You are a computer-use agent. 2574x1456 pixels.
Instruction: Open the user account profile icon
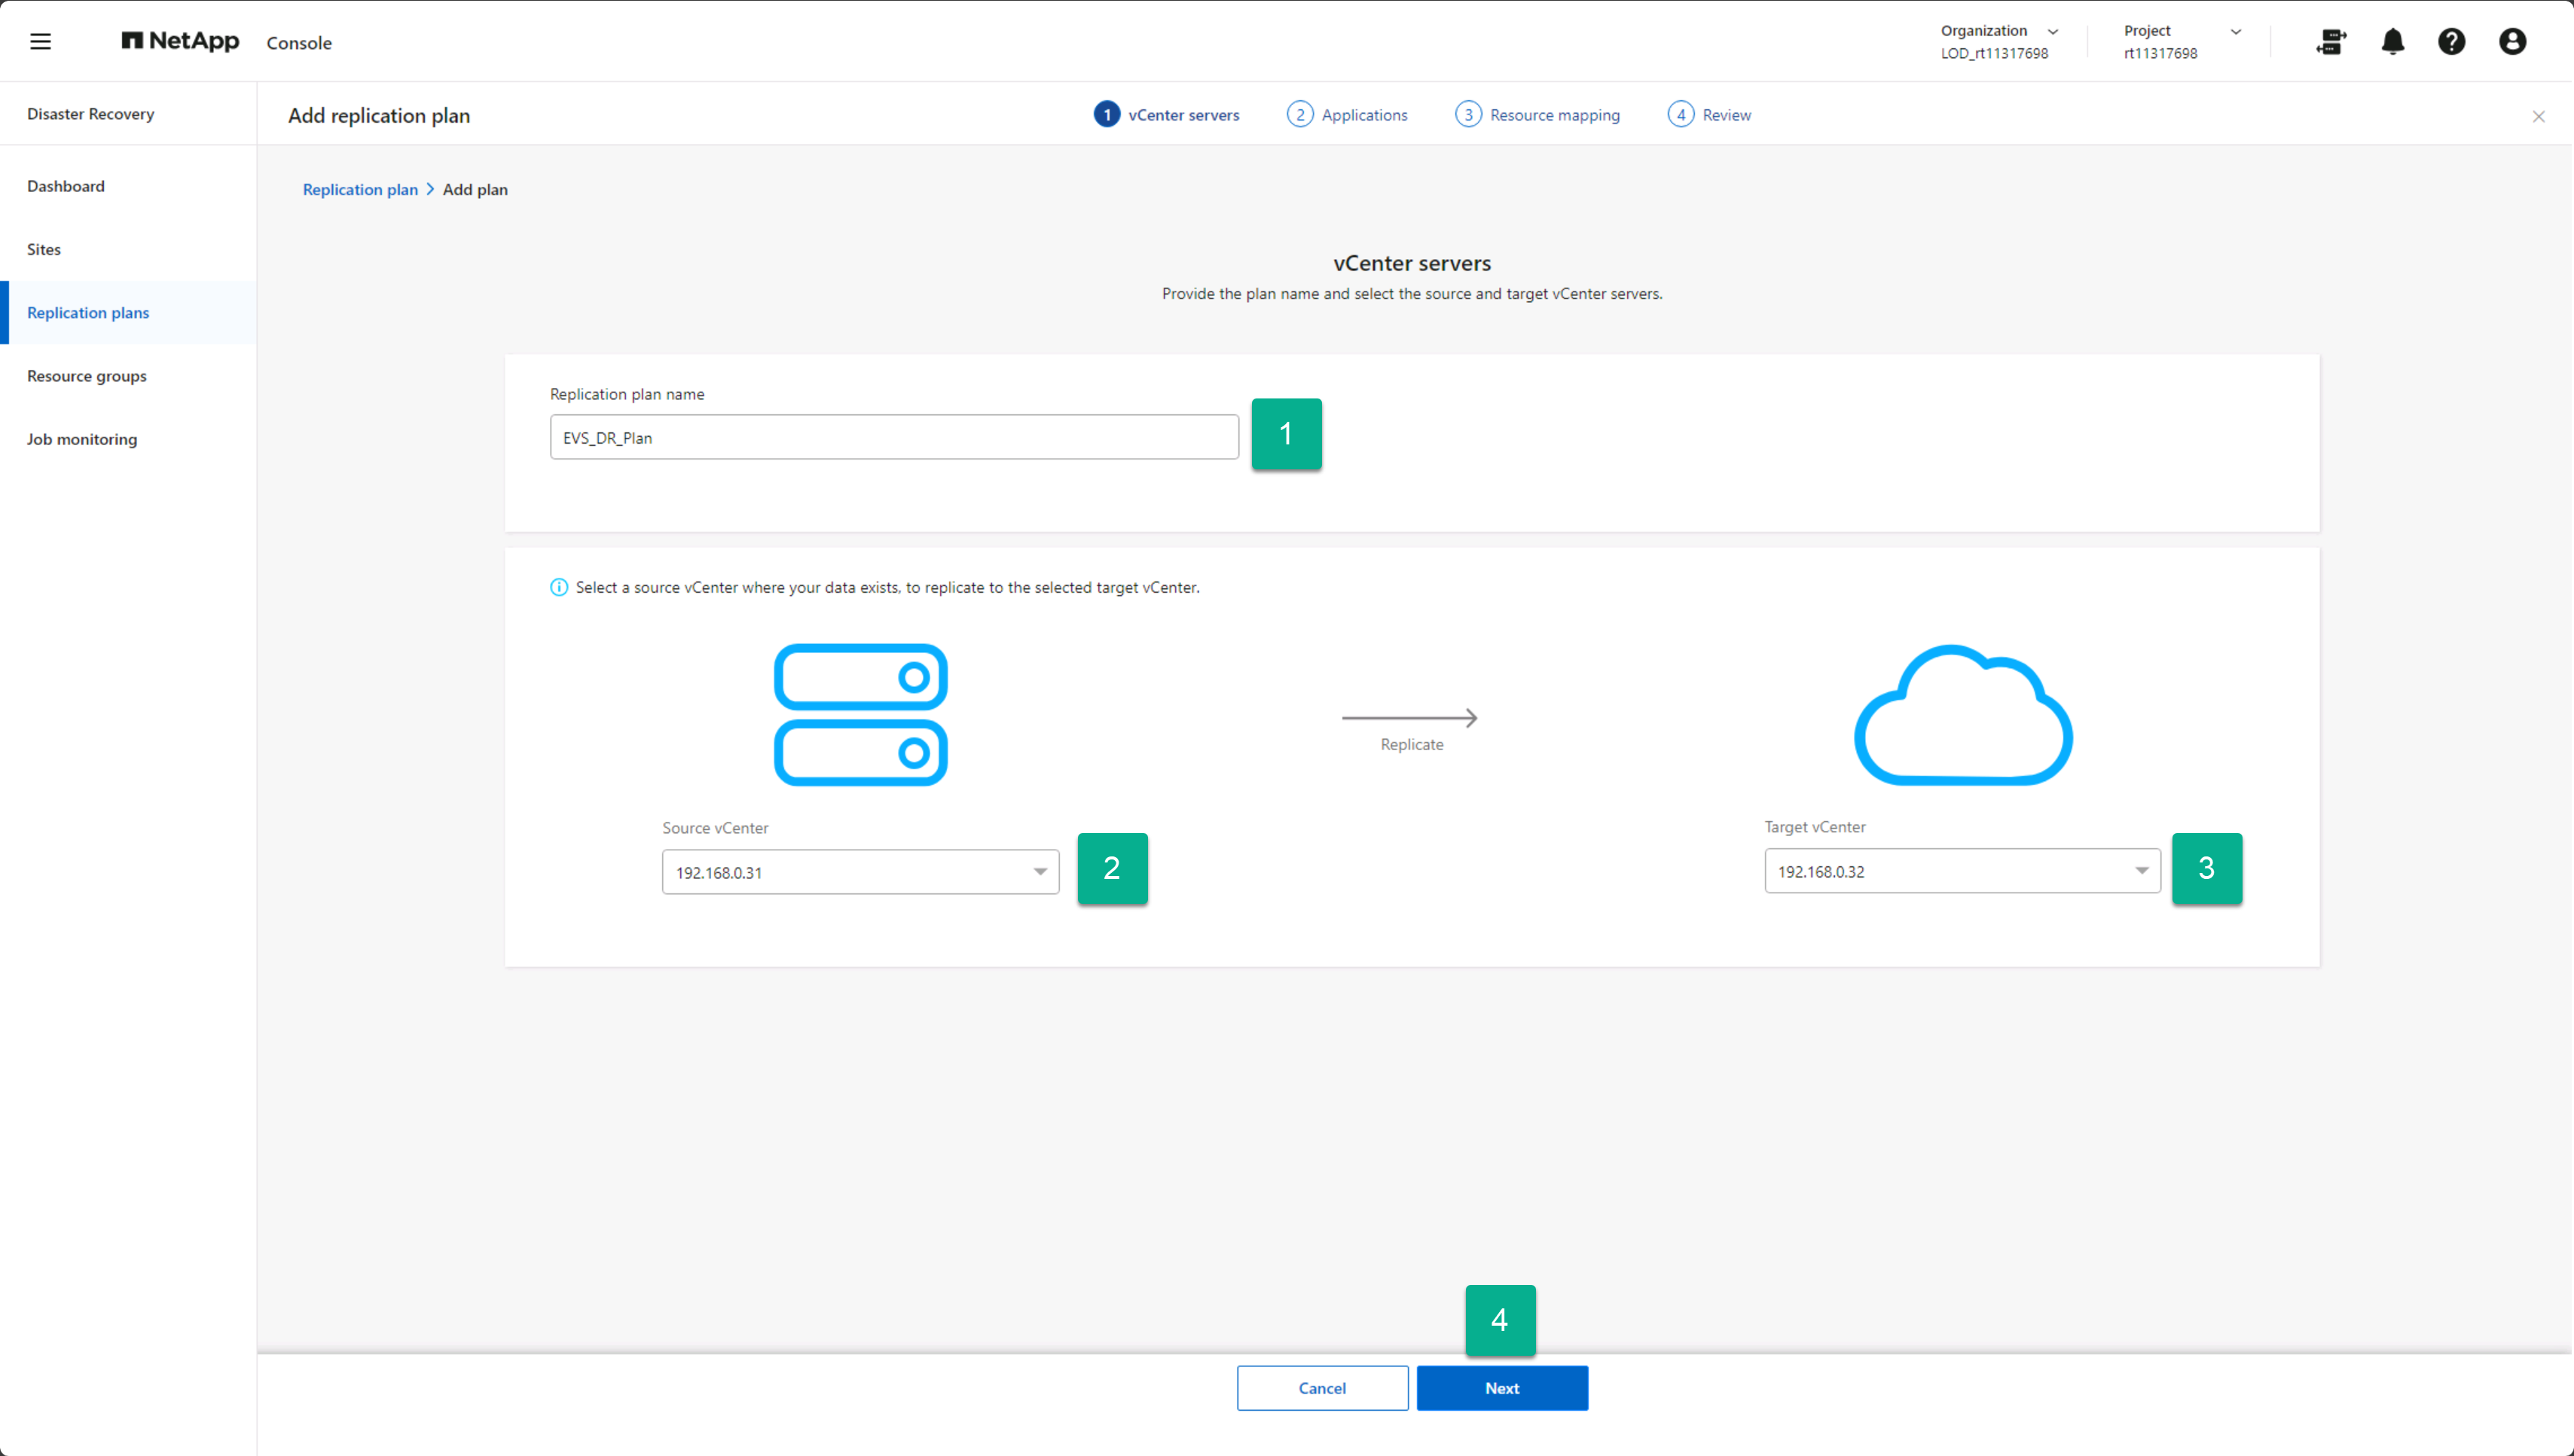tap(2512, 41)
